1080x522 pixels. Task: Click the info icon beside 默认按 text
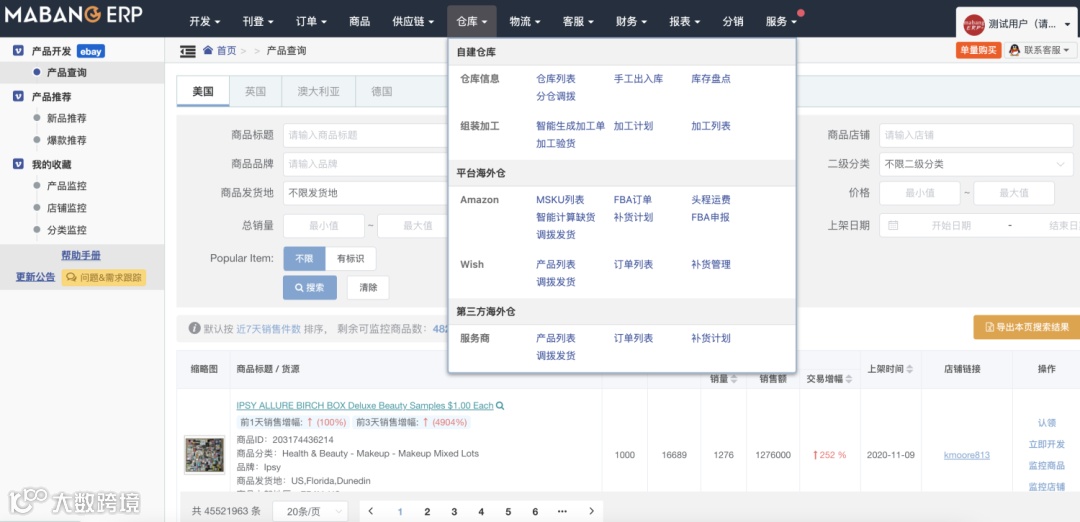point(195,328)
